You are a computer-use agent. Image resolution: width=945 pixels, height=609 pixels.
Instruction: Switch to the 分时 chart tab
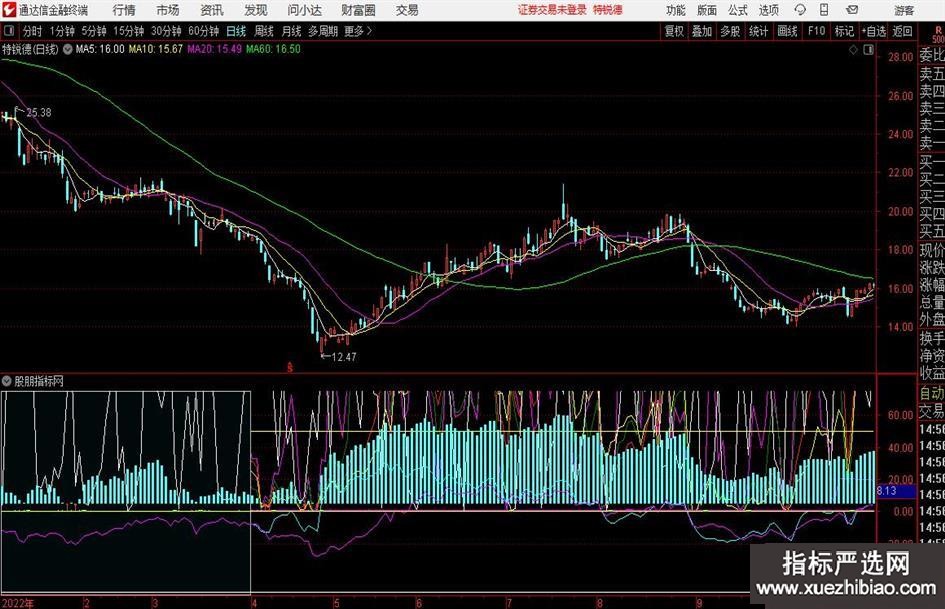point(32,31)
